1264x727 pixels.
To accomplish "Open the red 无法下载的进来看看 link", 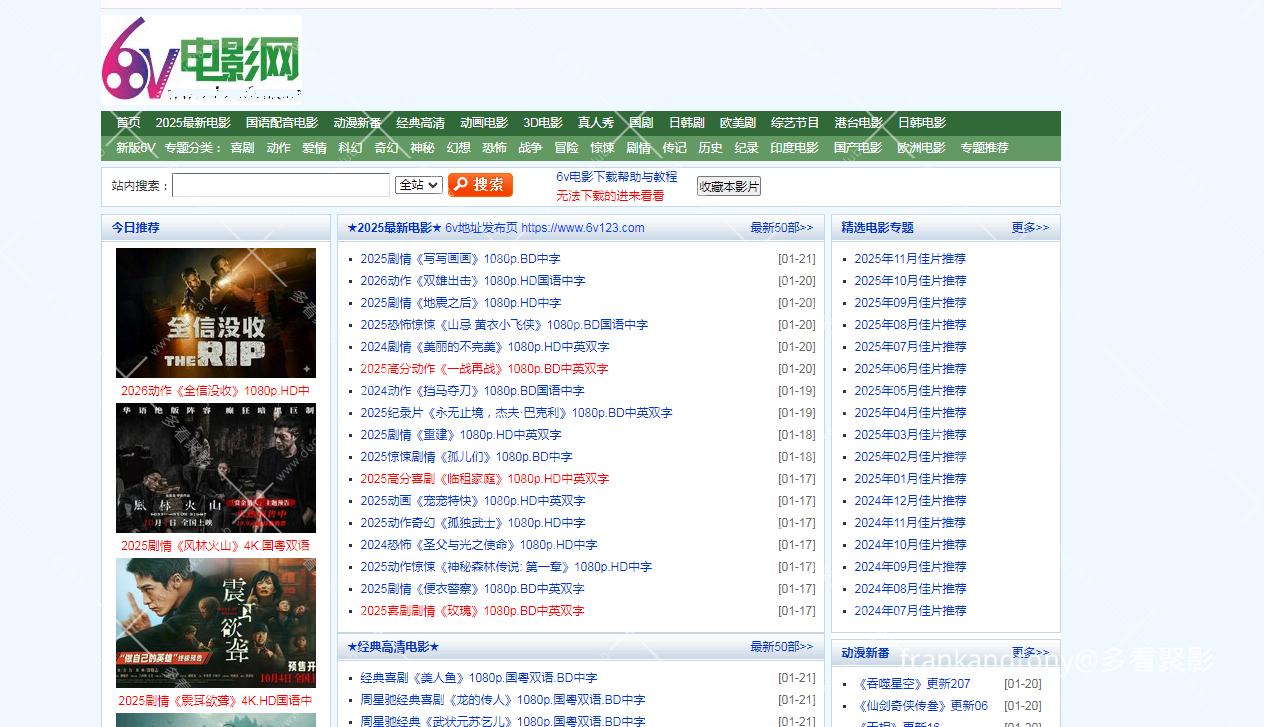I will [x=610, y=196].
